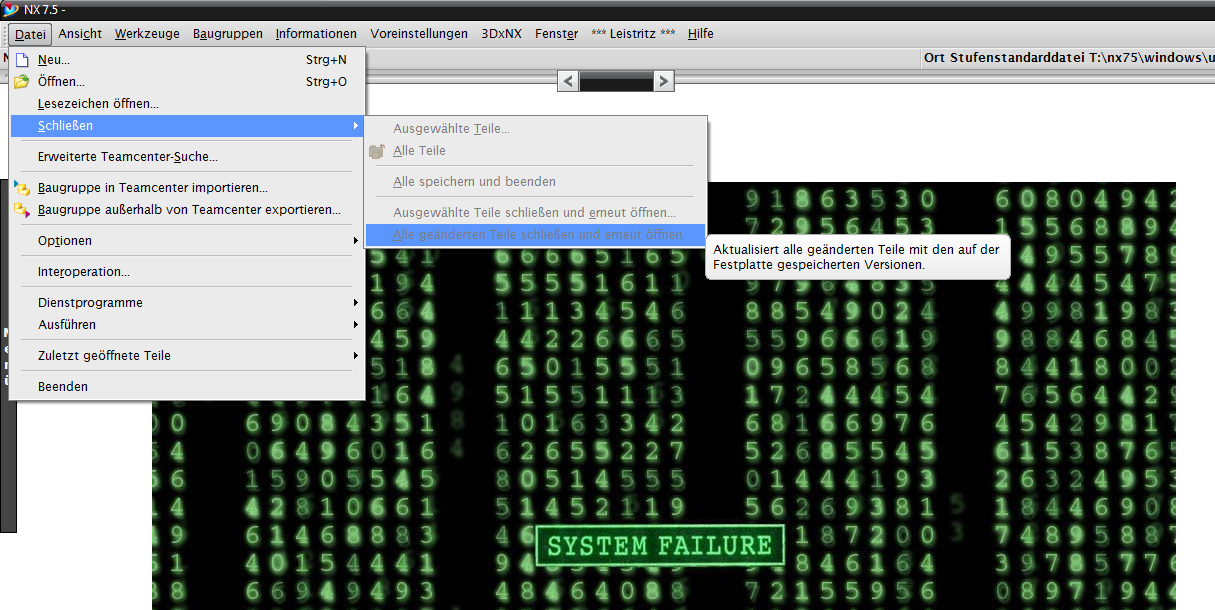1215x610 pixels.
Task: Click the dark scrollbar thumb between the arrows
Action: [616, 81]
